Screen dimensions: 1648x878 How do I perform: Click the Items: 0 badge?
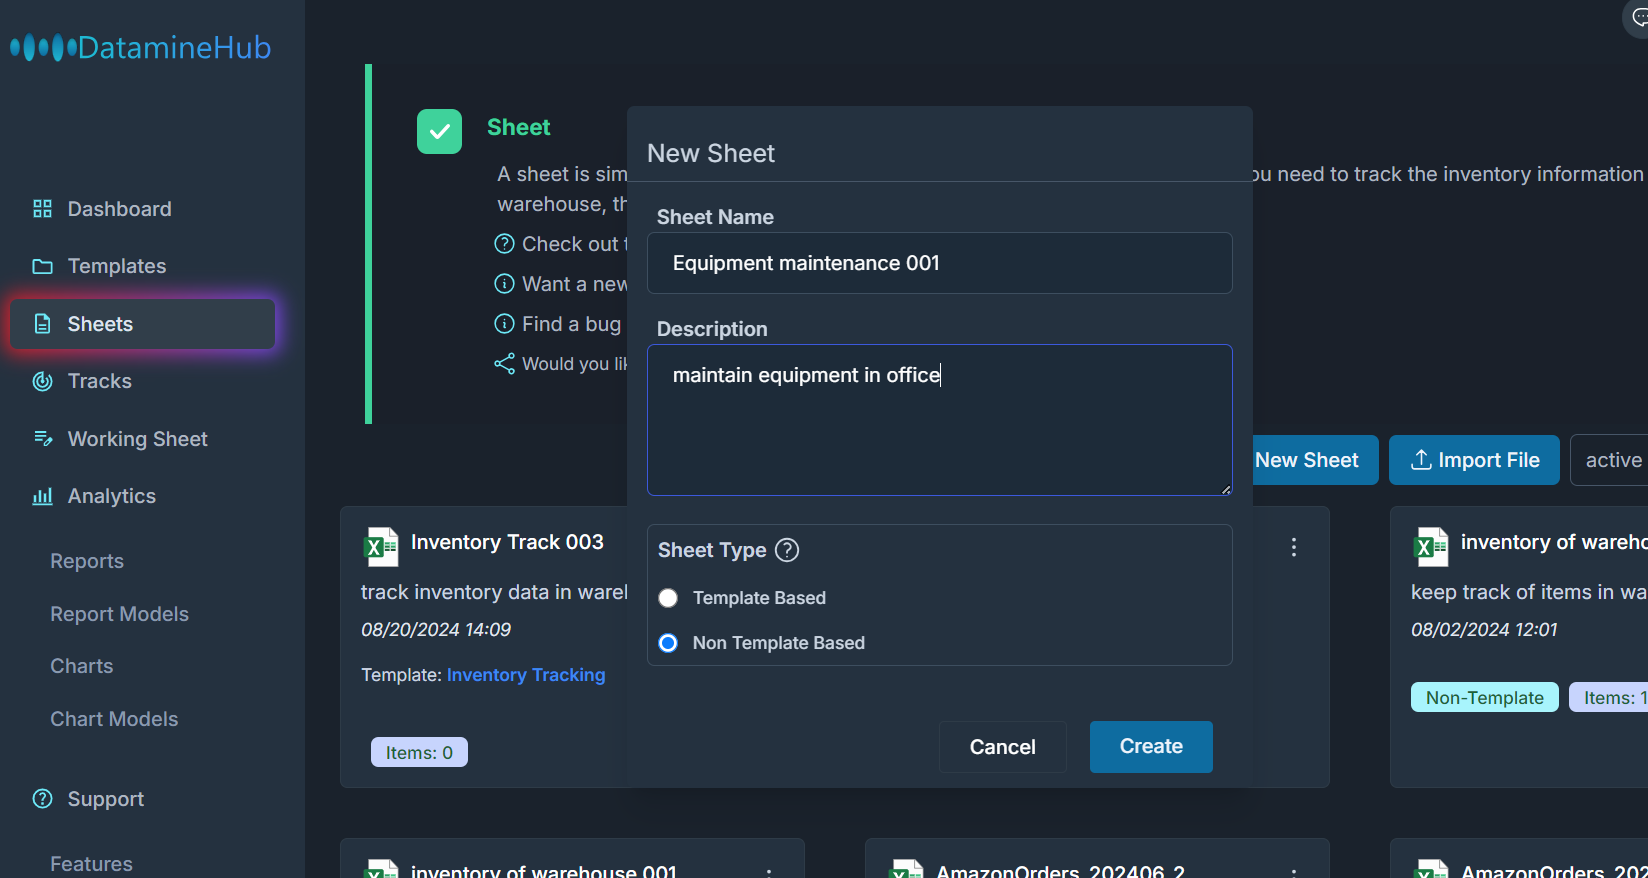click(419, 752)
